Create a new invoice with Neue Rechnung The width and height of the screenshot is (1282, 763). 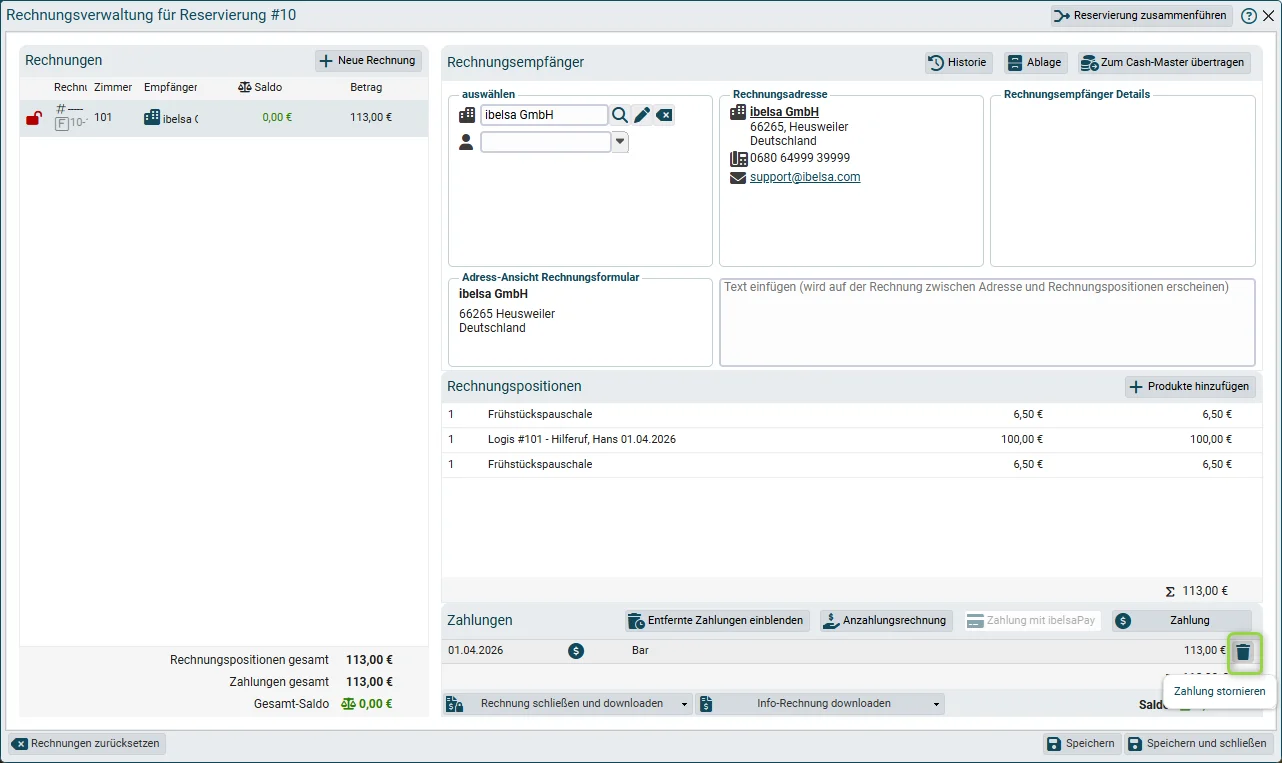tap(368, 61)
